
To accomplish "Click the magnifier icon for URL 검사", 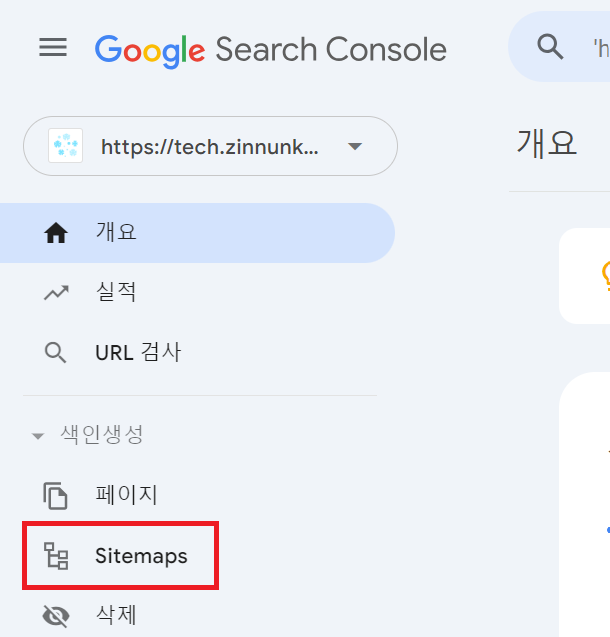I will click(56, 353).
